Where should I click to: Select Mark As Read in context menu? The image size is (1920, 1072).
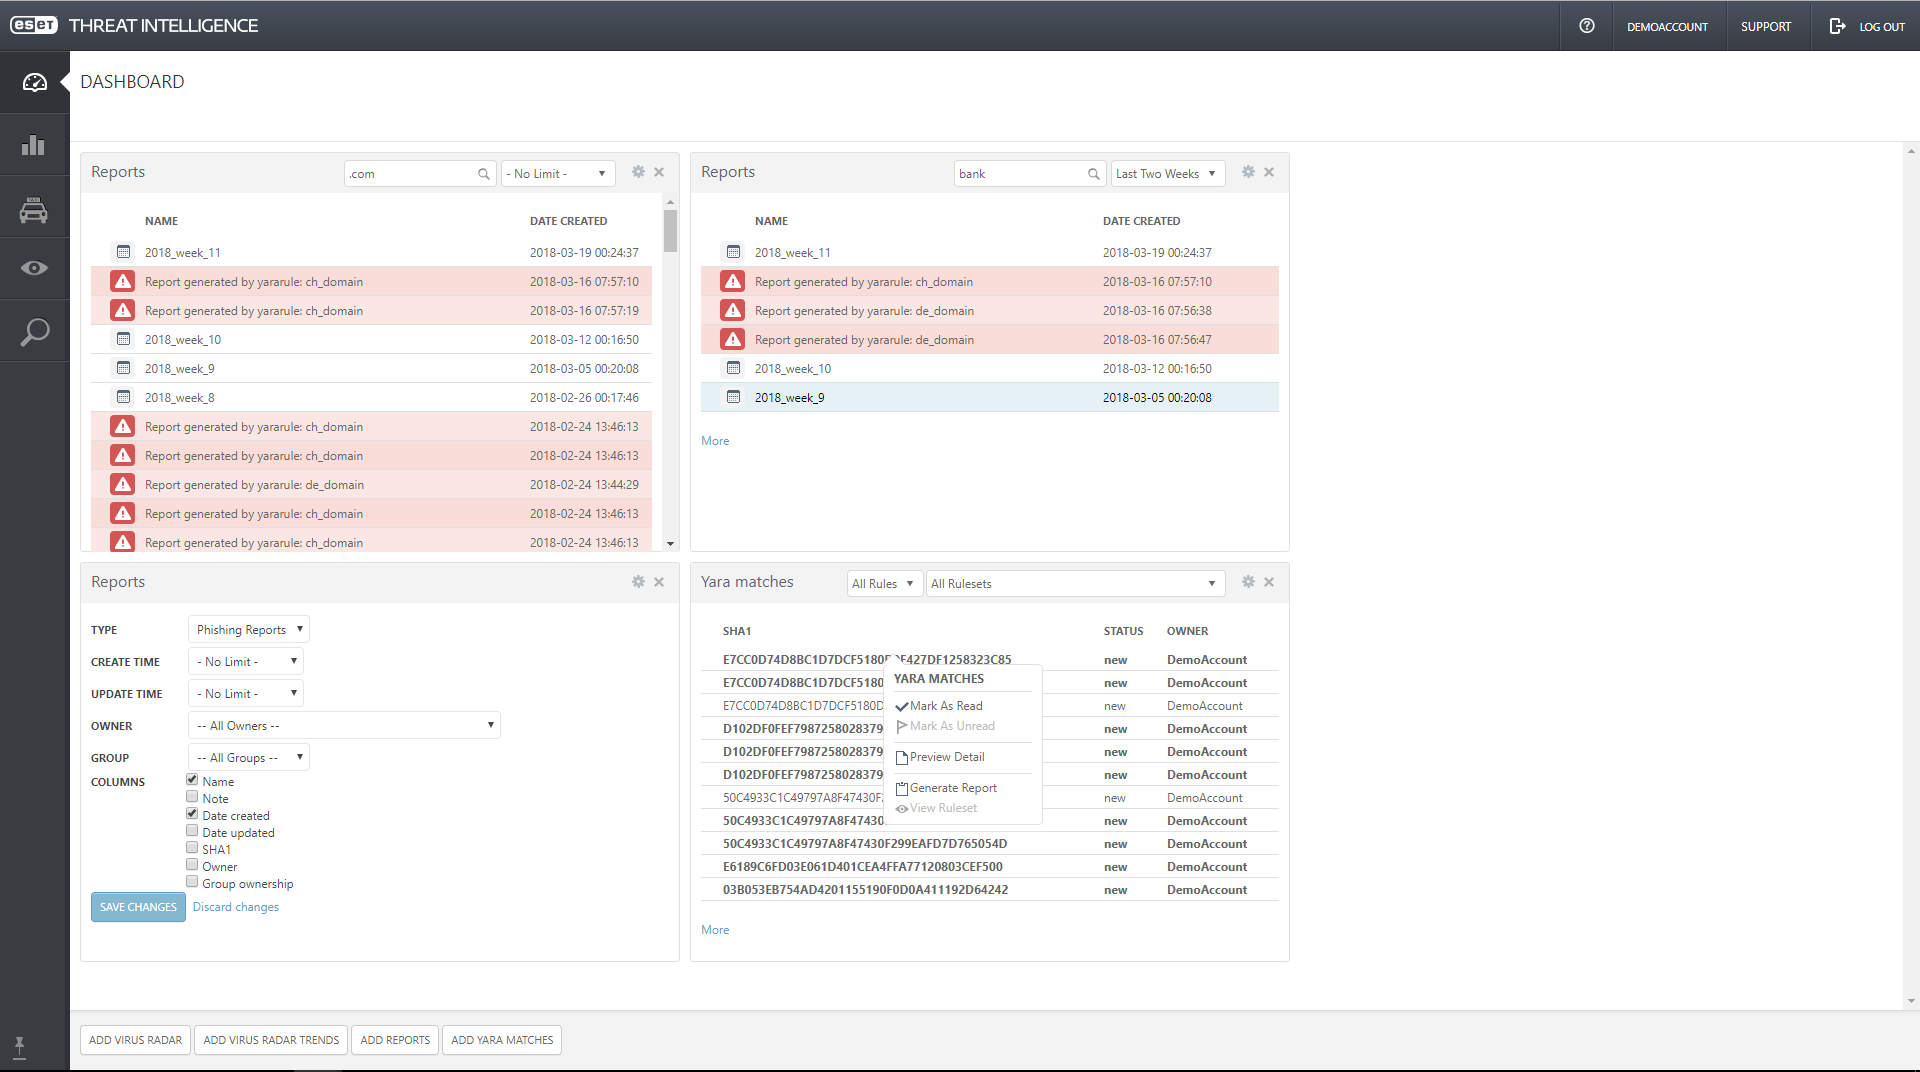point(946,706)
